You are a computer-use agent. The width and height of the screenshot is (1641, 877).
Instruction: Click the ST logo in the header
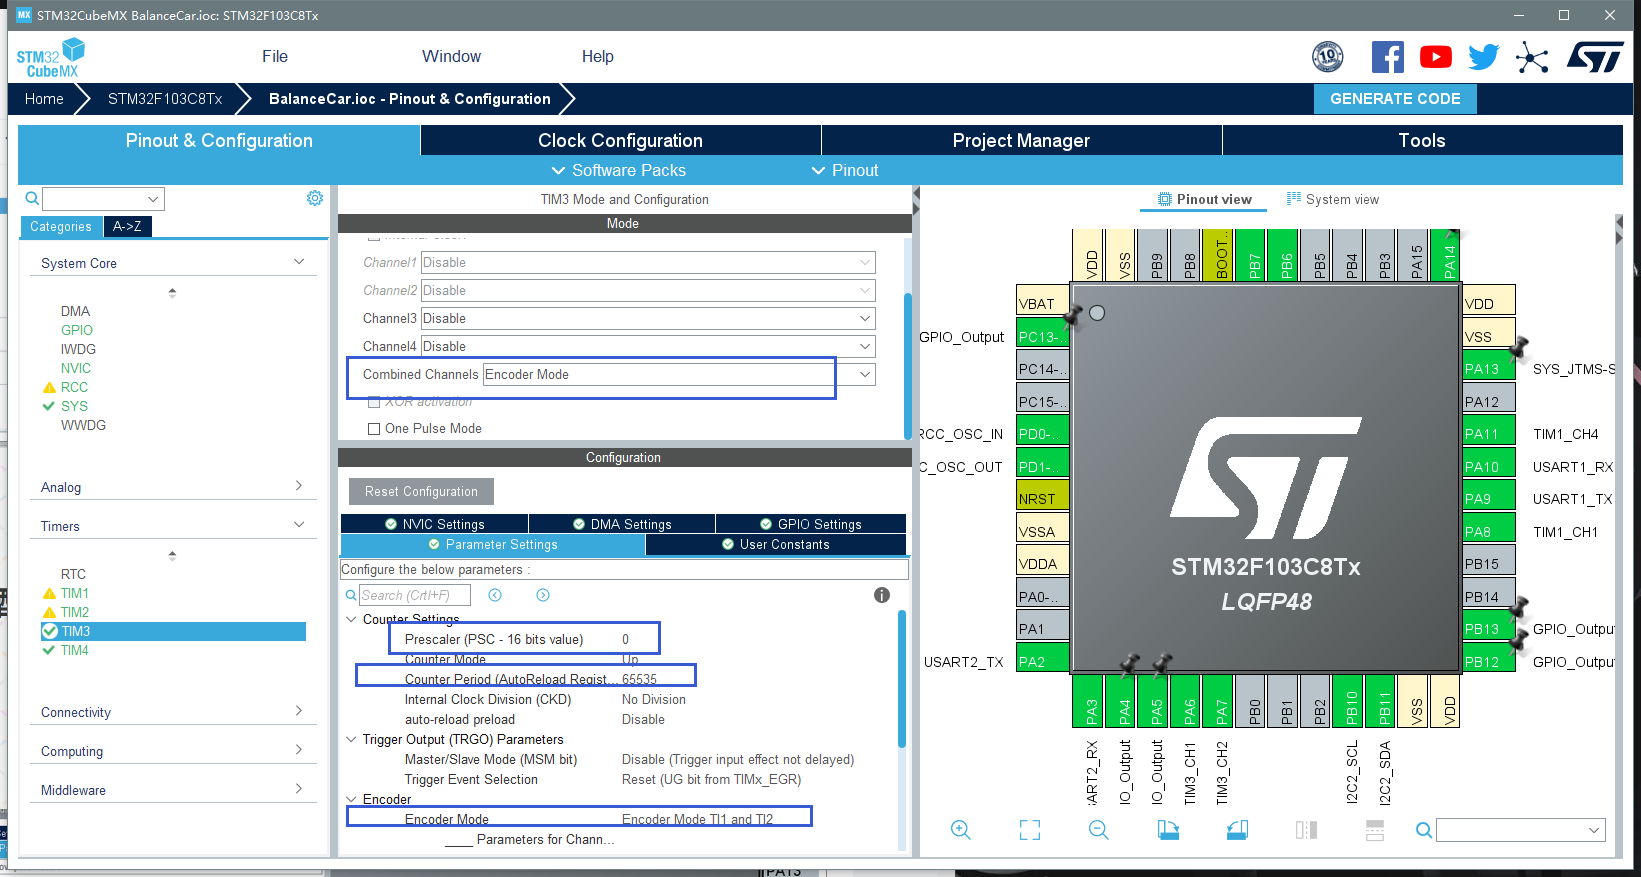pyautogui.click(x=1595, y=57)
